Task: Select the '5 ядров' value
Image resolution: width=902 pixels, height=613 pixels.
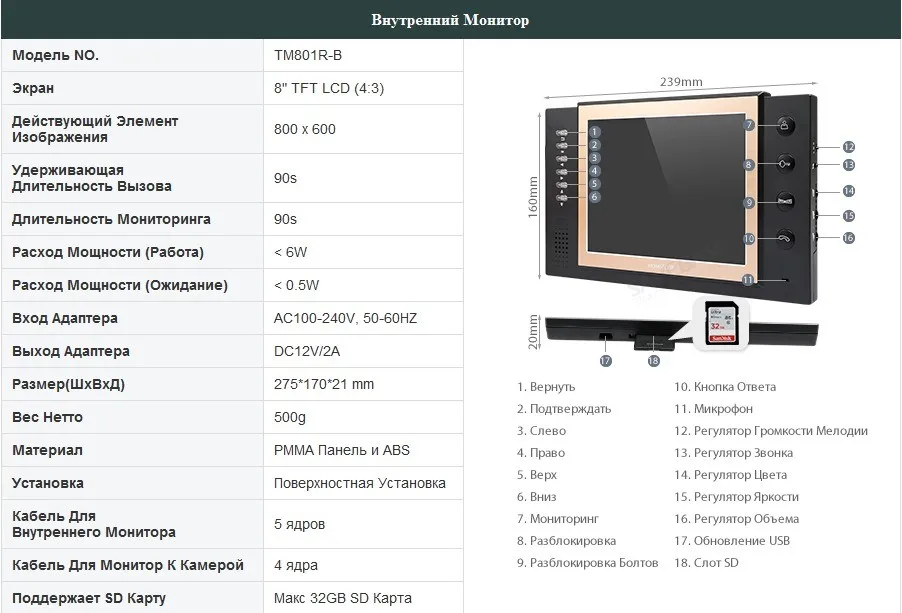Action: [299, 524]
